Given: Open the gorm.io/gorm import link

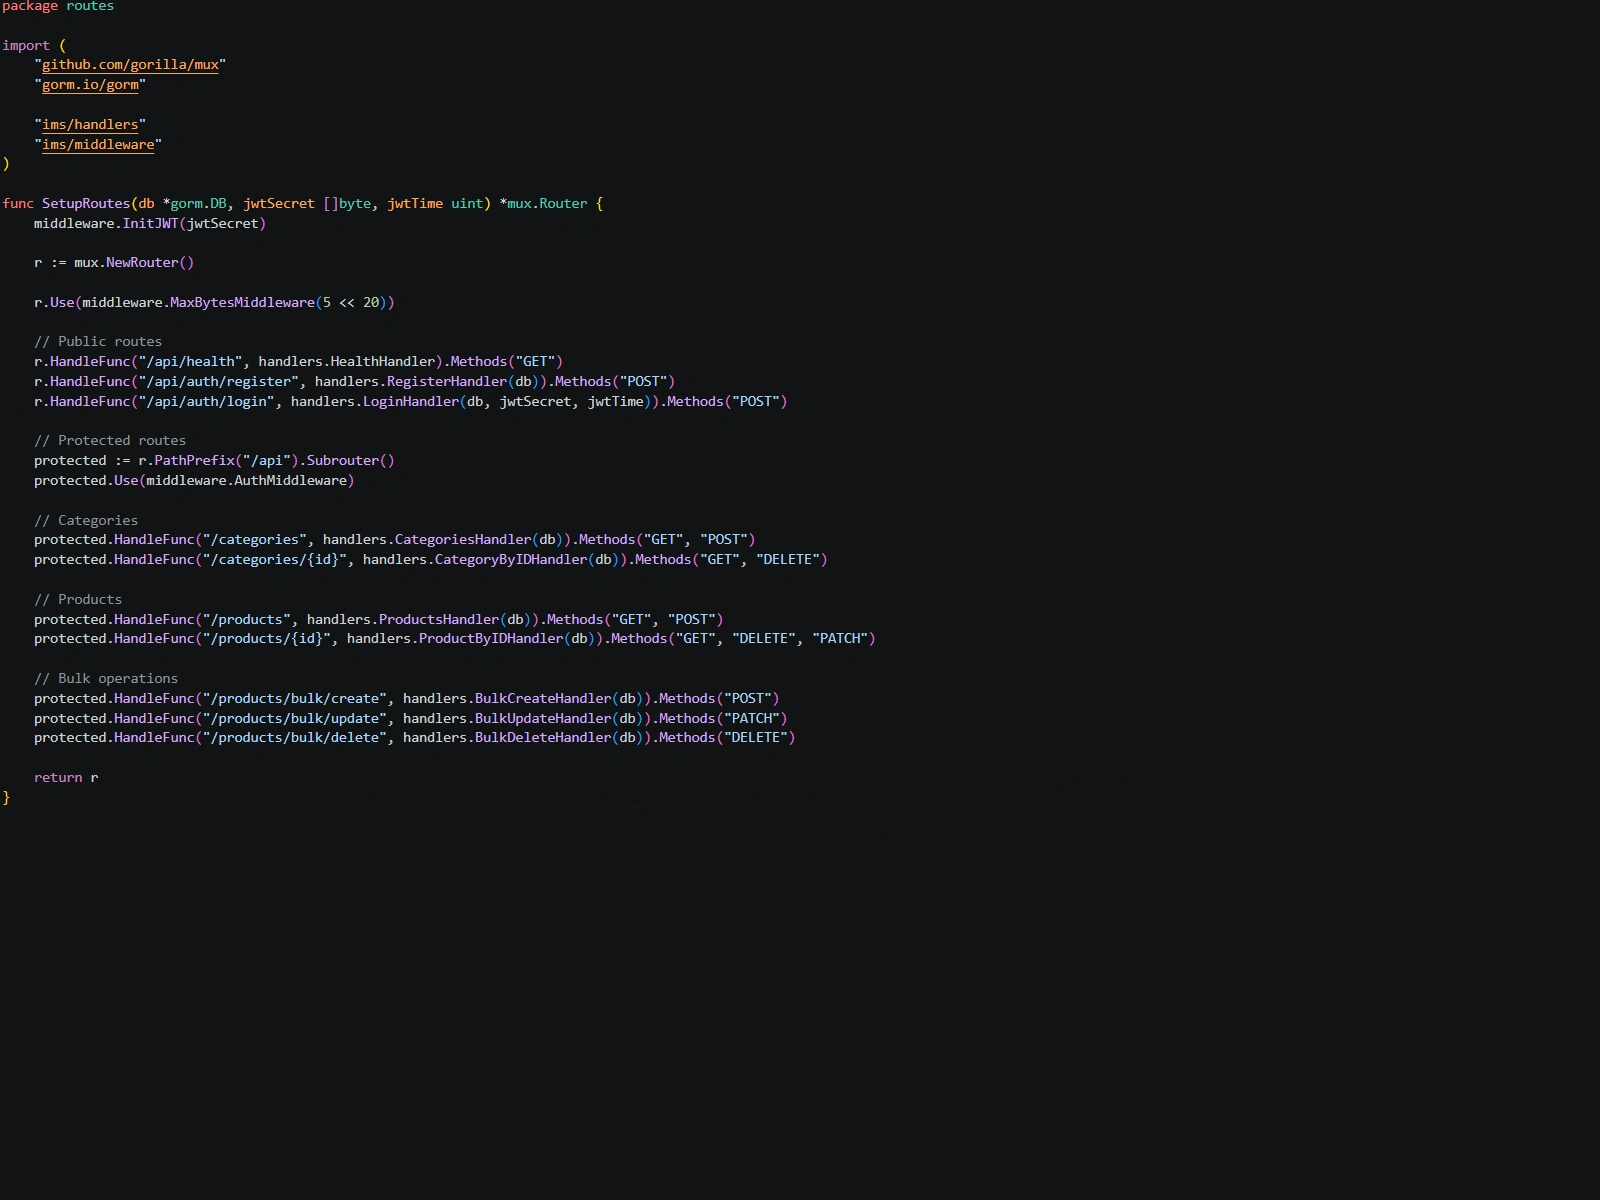Looking at the screenshot, I should (90, 85).
